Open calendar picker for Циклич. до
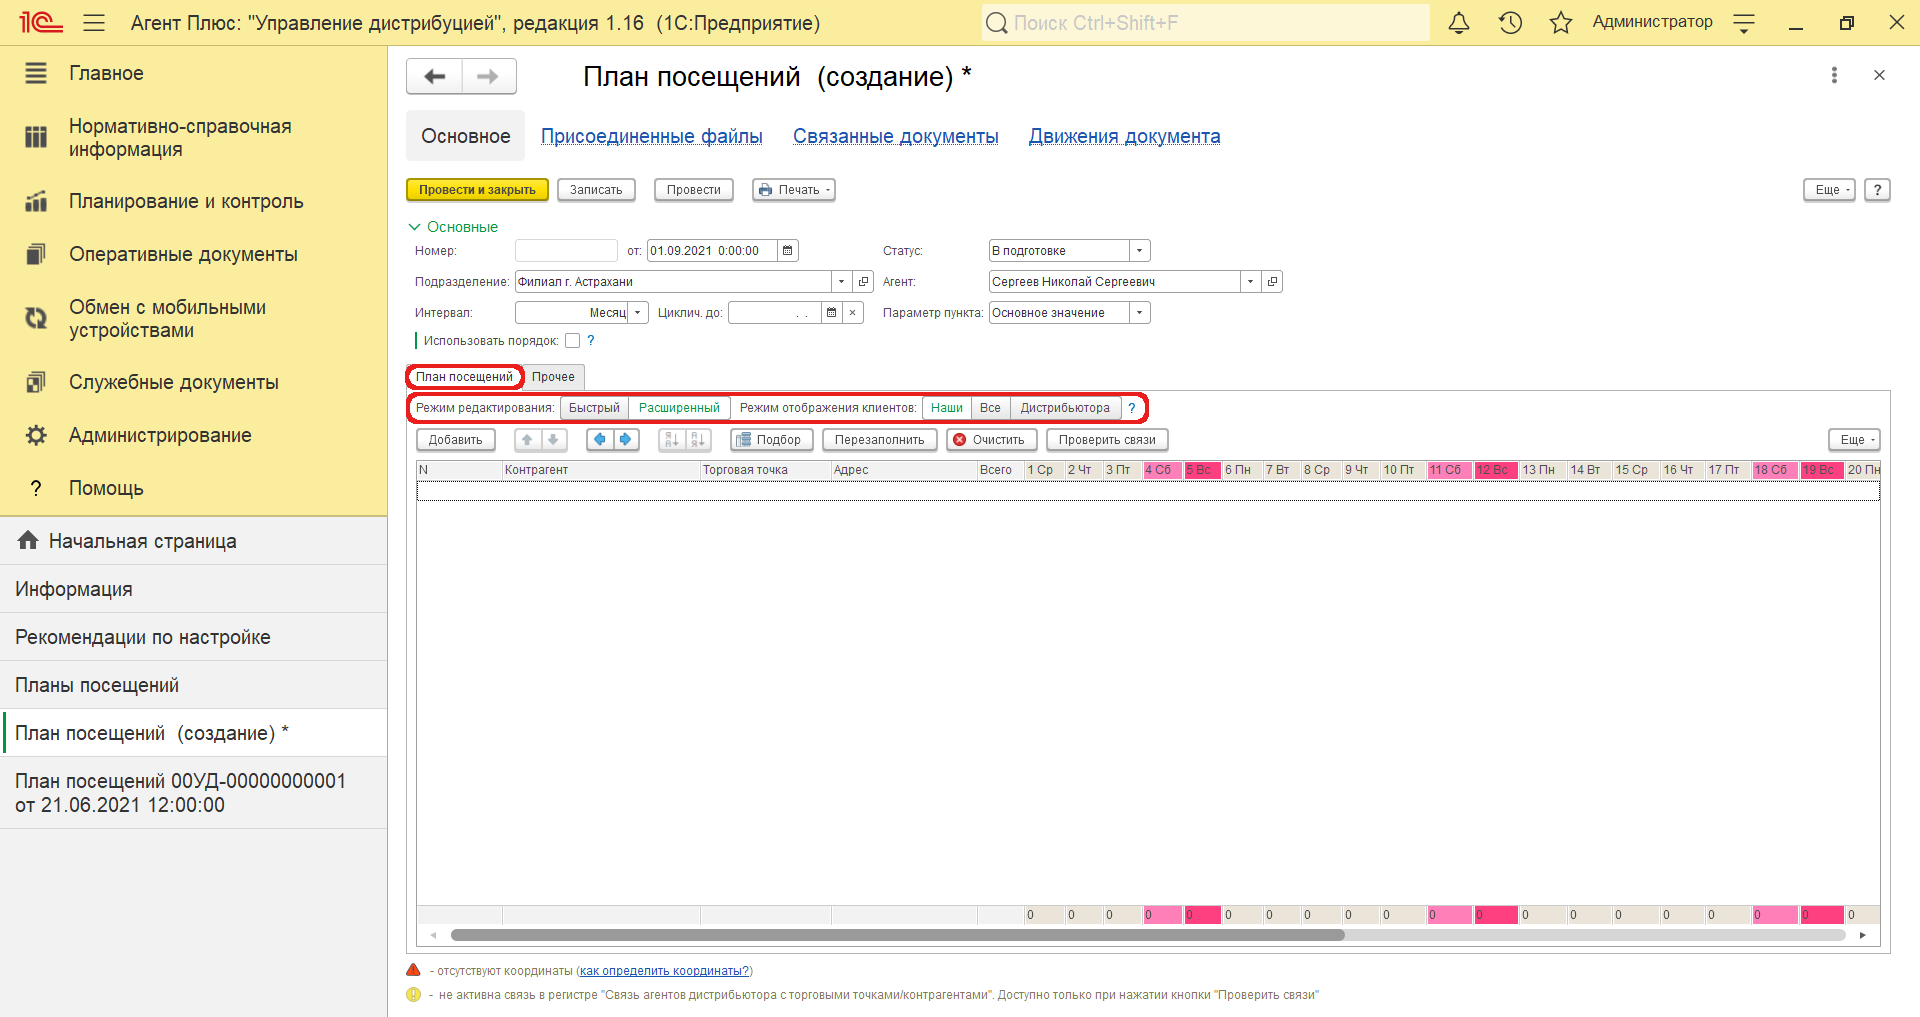 click(831, 313)
